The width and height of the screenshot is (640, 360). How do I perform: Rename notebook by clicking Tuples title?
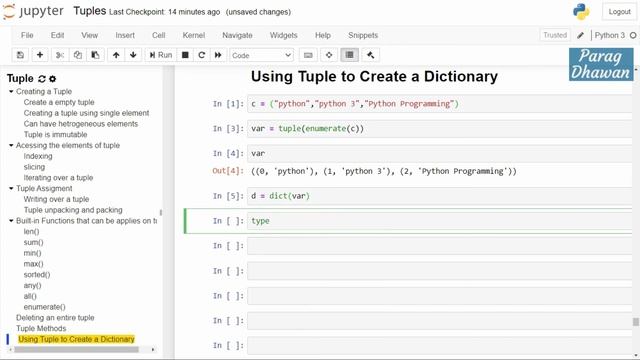click(90, 11)
